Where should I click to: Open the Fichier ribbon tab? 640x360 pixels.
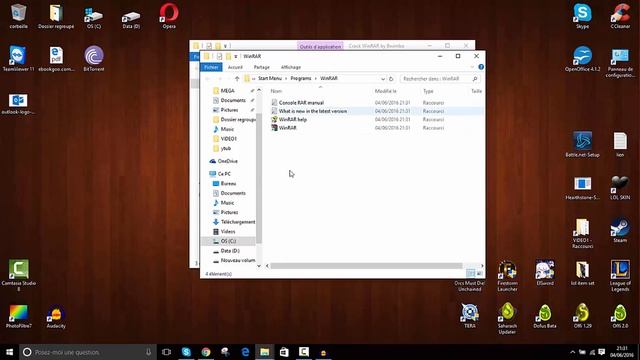(x=211, y=67)
